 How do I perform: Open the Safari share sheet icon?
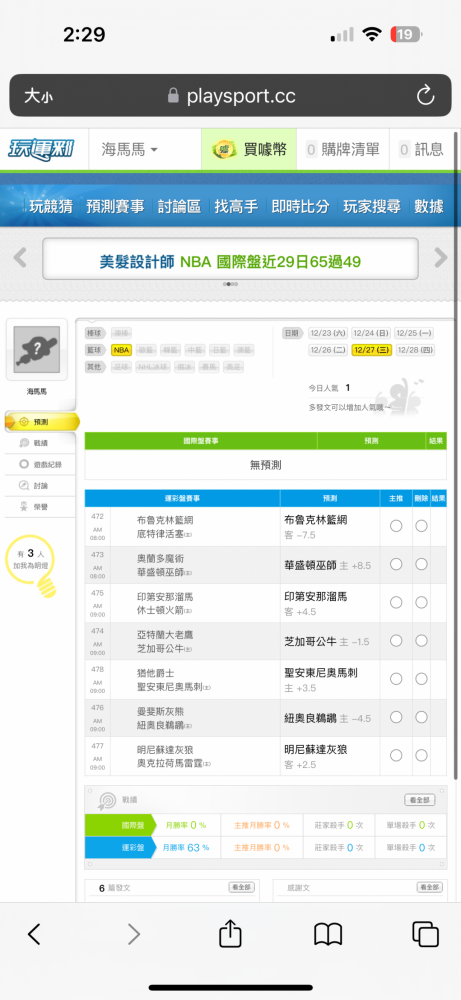pos(230,933)
